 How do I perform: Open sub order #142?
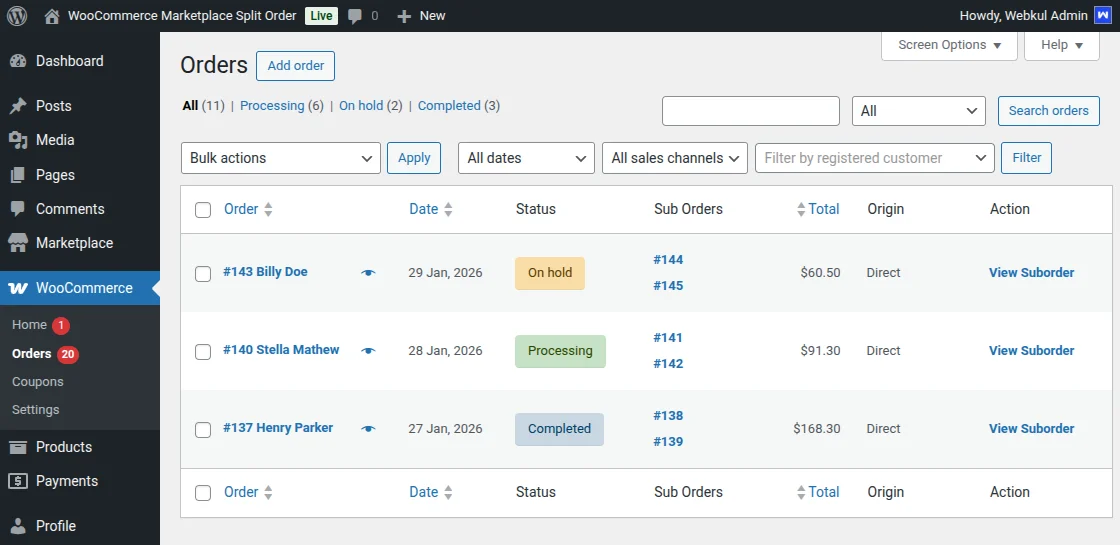pos(669,364)
